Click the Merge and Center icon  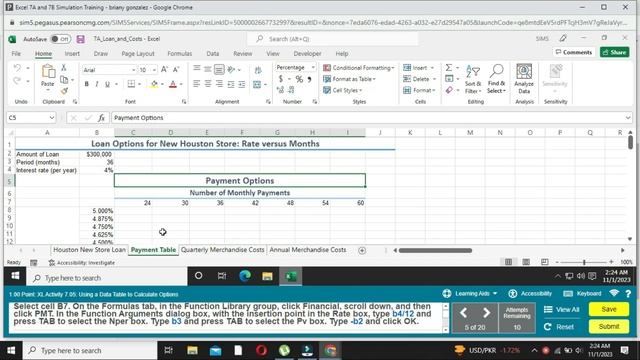pyautogui.click(x=257, y=84)
